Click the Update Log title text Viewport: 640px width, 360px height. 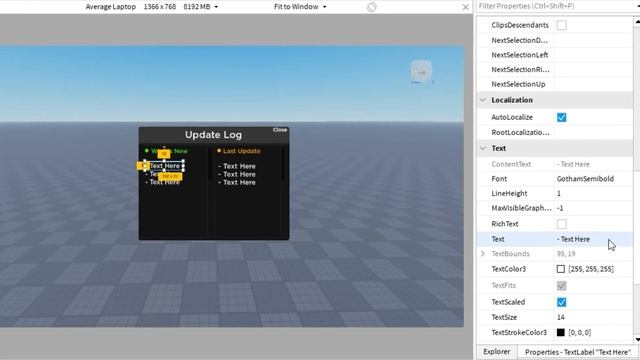213,135
